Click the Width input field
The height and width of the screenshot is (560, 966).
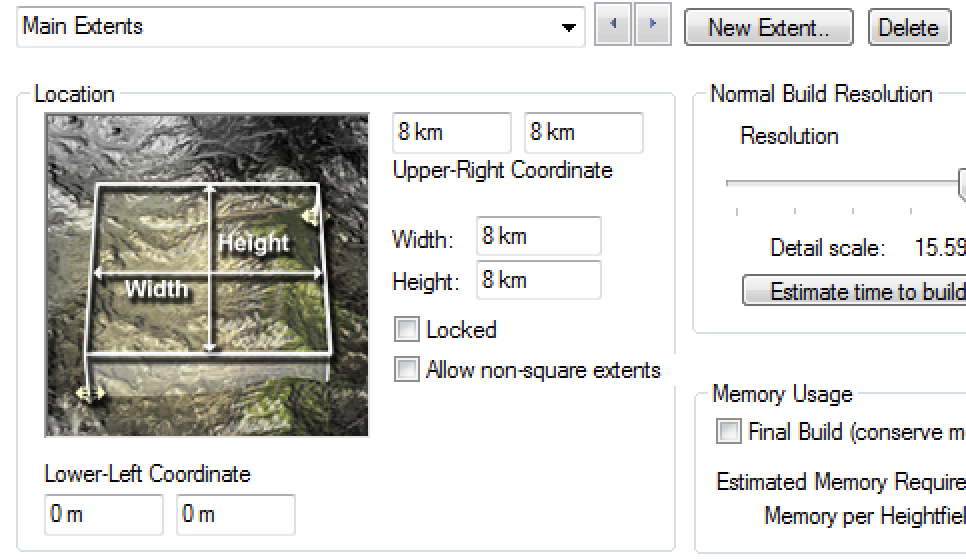(538, 236)
